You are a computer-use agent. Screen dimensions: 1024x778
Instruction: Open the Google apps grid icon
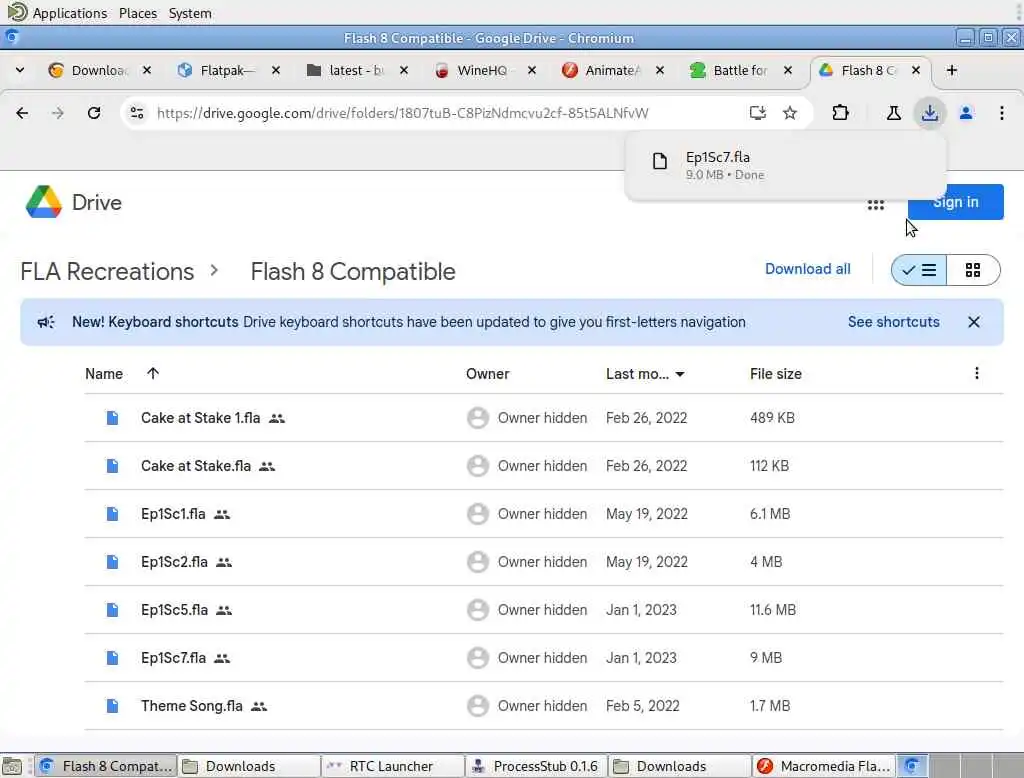tap(876, 205)
